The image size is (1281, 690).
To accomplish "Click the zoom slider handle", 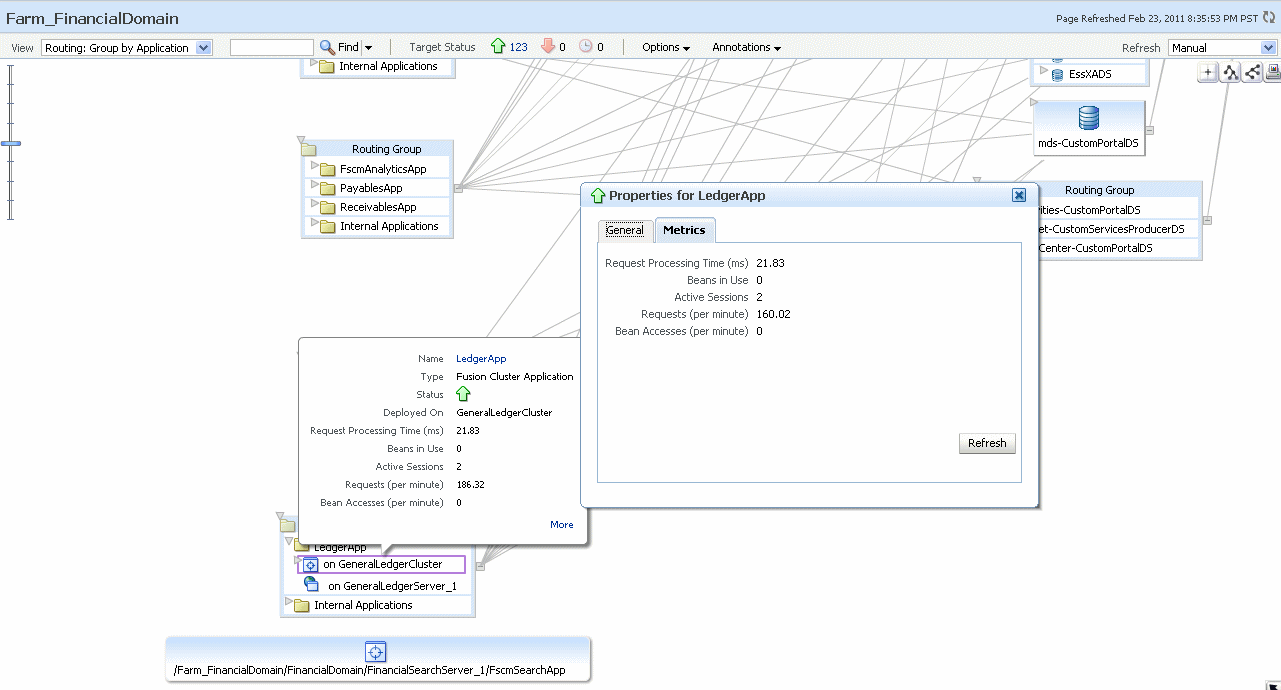I will pos(11,144).
